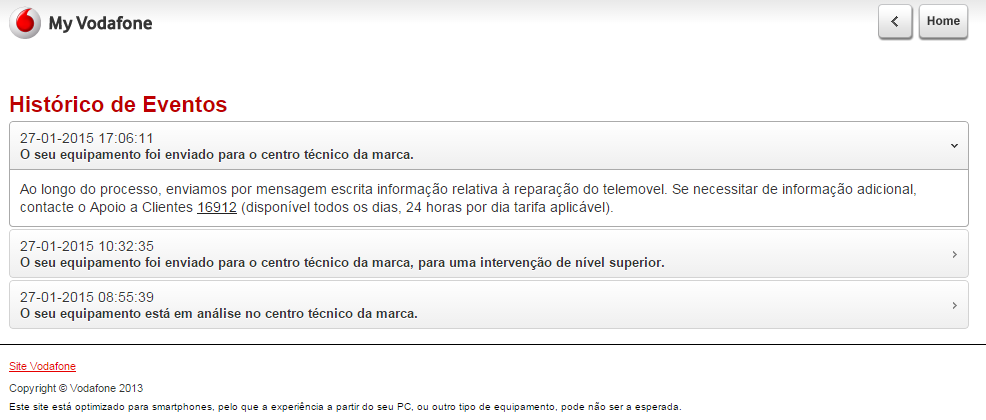Expand the 10:32:35 event chevron
This screenshot has width=986, height=420.
pos(954,255)
